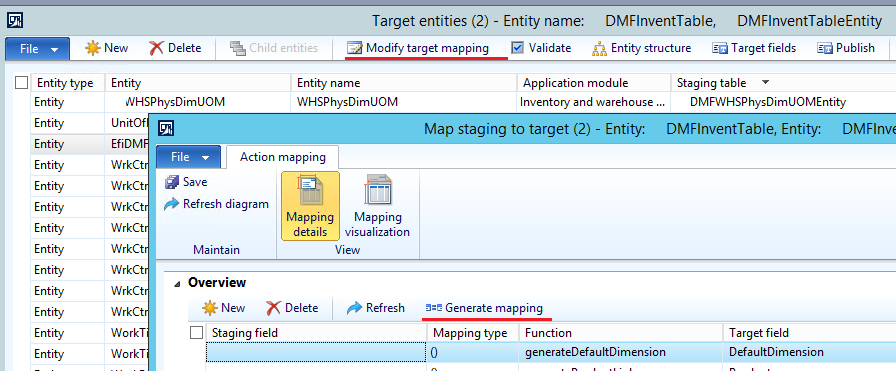Select the Mapping details view
896x371 pixels.
(x=310, y=206)
